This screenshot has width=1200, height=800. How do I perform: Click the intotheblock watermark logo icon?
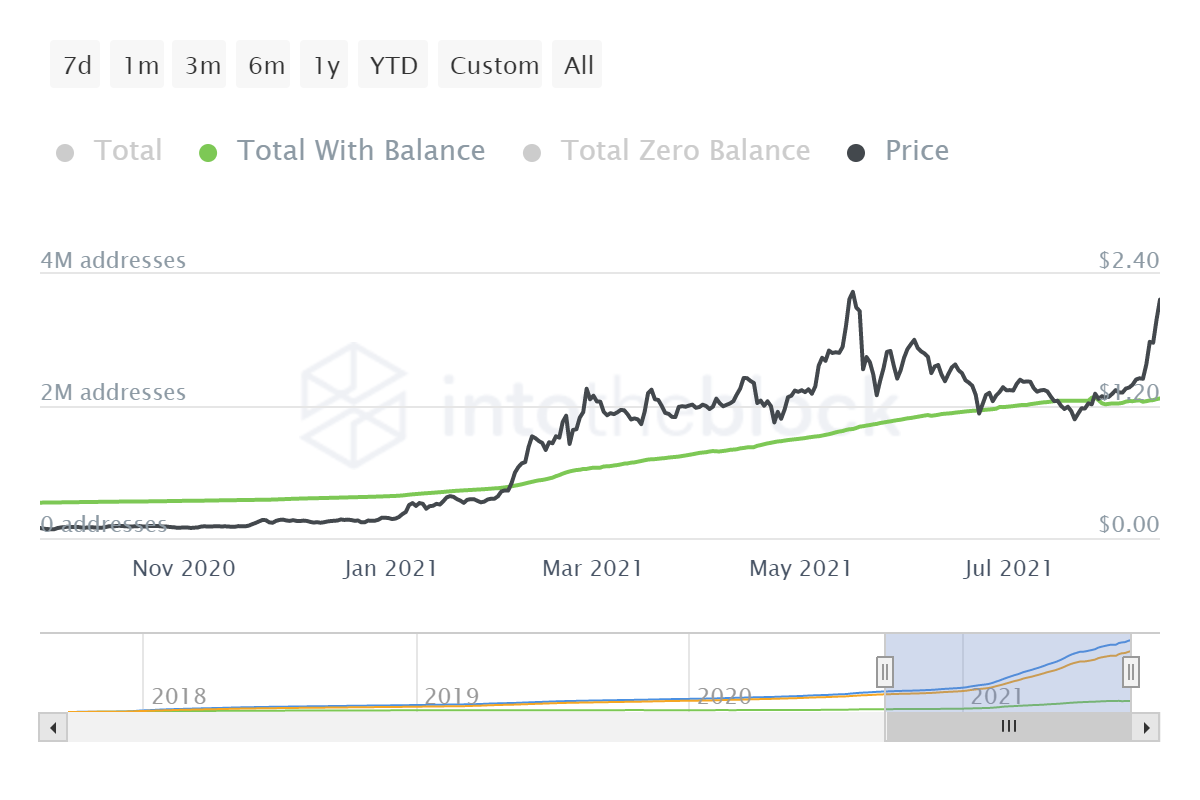[354, 391]
